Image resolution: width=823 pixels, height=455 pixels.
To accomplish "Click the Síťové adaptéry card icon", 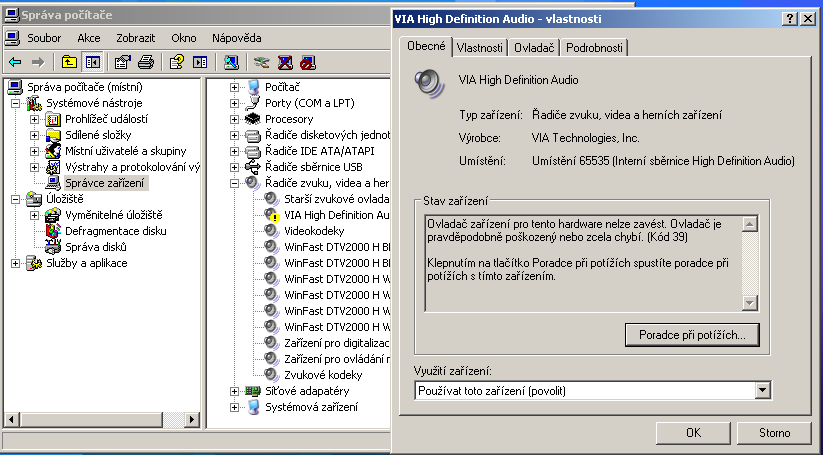I will pos(253,391).
